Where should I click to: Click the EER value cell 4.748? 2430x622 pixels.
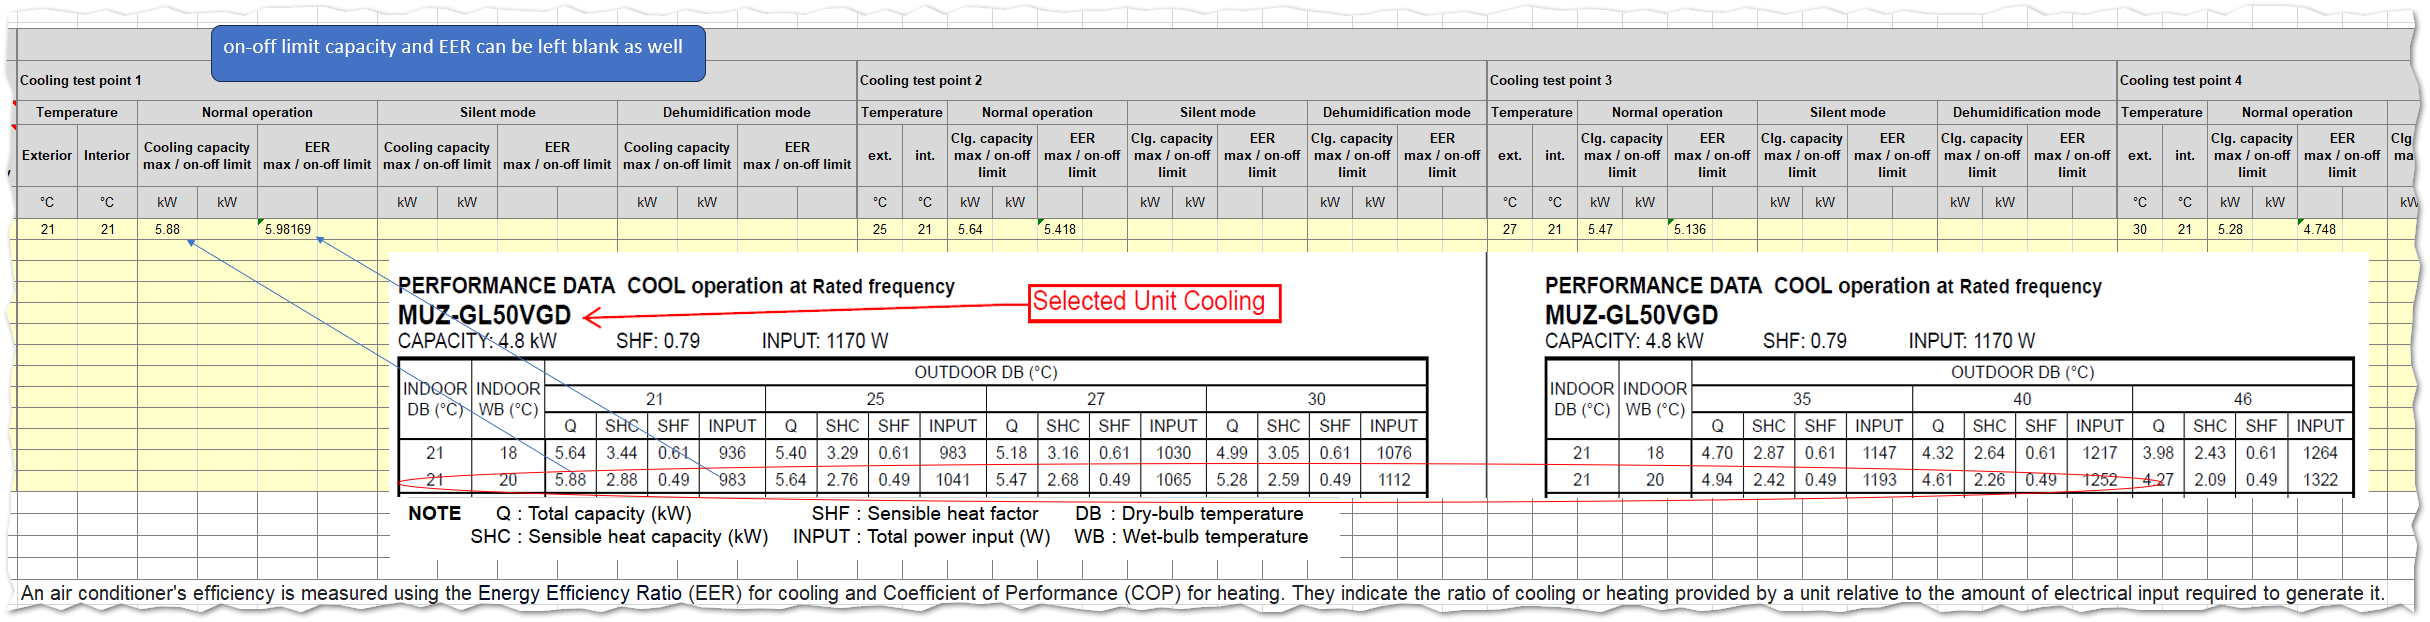[x=2320, y=229]
